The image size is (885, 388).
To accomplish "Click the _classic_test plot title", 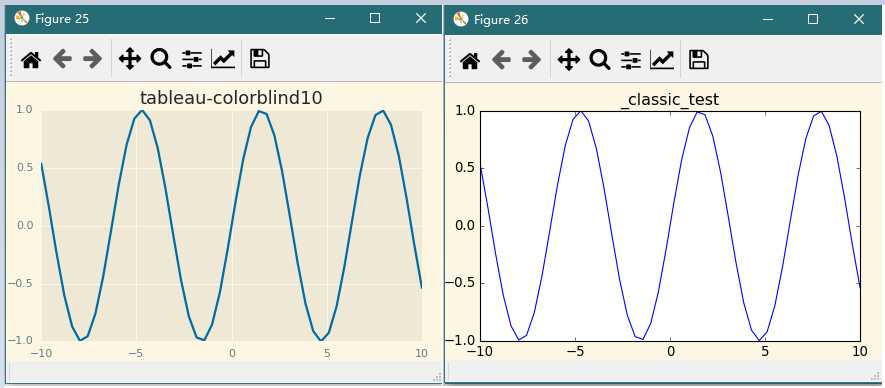I will click(x=670, y=100).
